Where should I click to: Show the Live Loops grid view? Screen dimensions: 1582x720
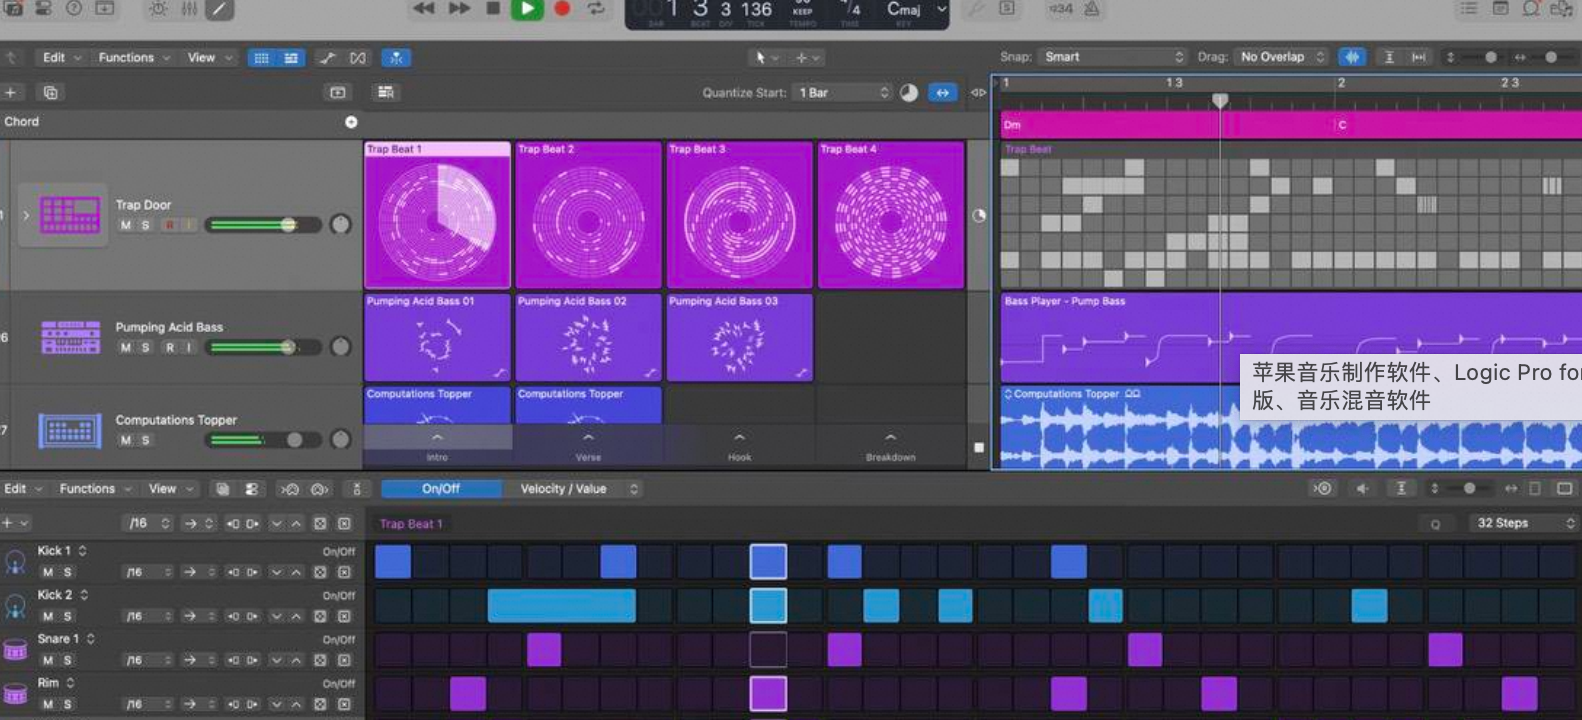(x=261, y=58)
